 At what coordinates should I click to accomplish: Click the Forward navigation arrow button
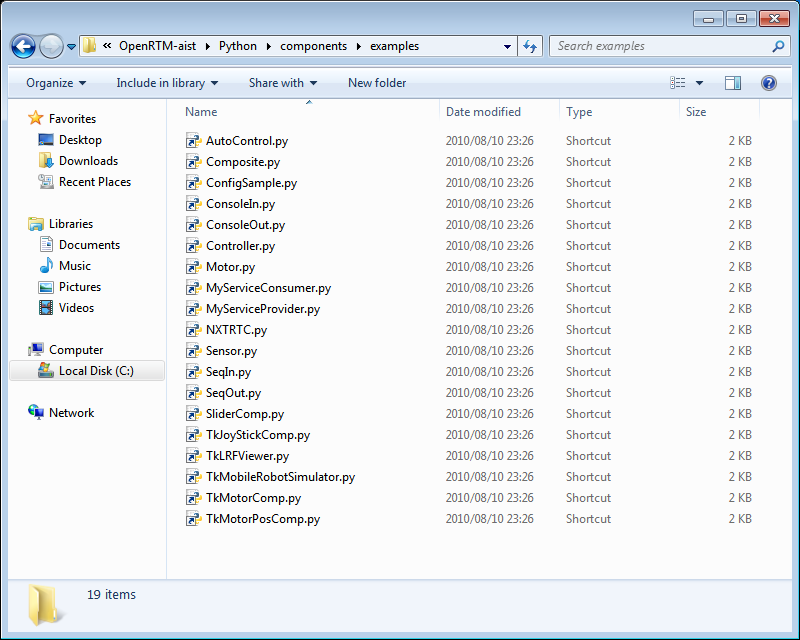51,47
